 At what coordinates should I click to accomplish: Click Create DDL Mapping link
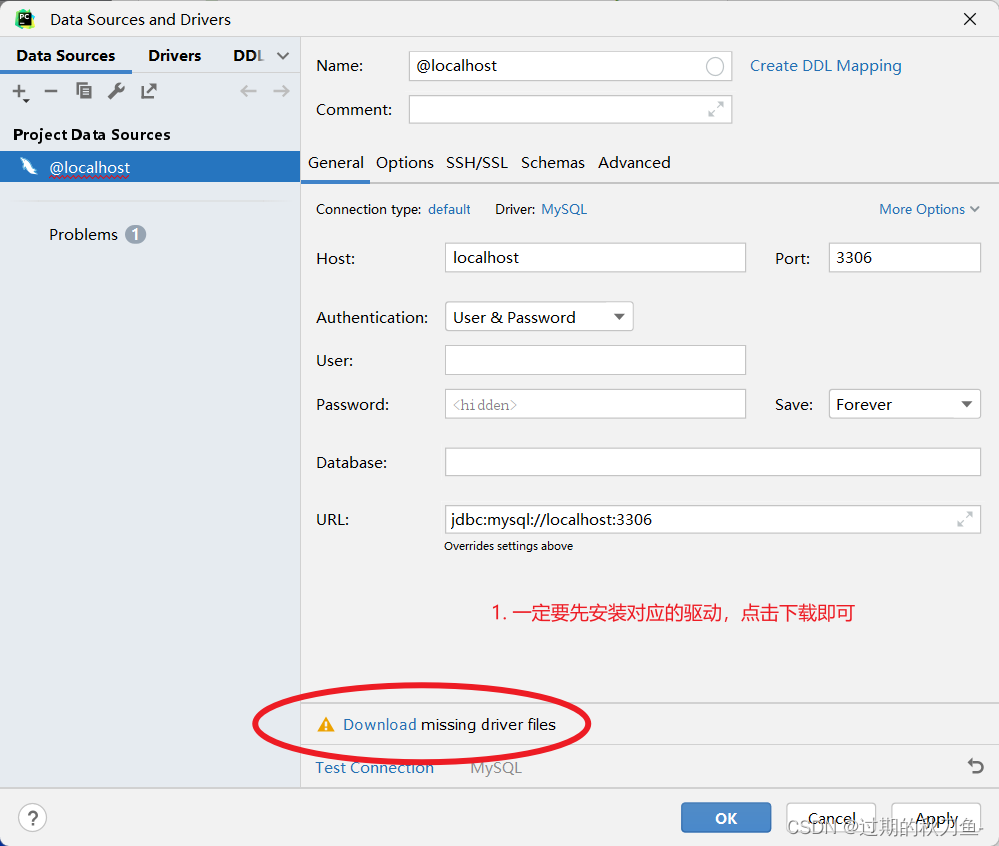click(826, 66)
